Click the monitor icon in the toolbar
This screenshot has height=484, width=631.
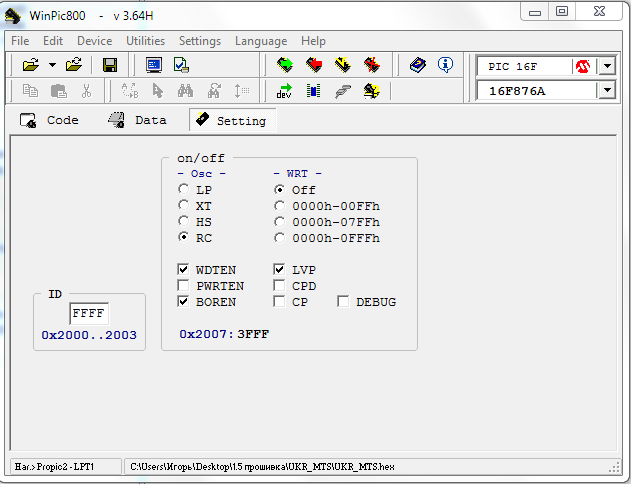154,65
